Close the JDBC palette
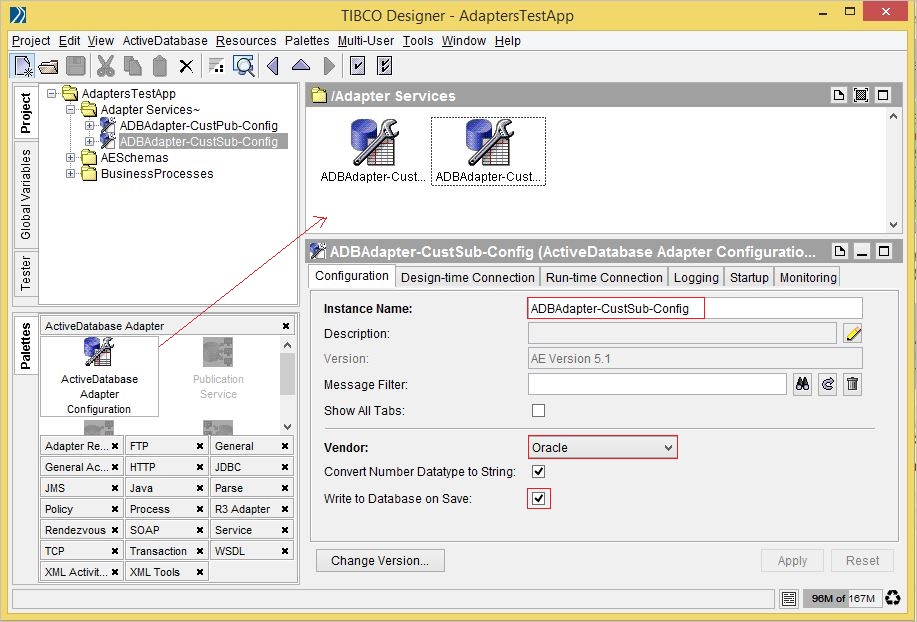This screenshot has width=917, height=622. 285,467
